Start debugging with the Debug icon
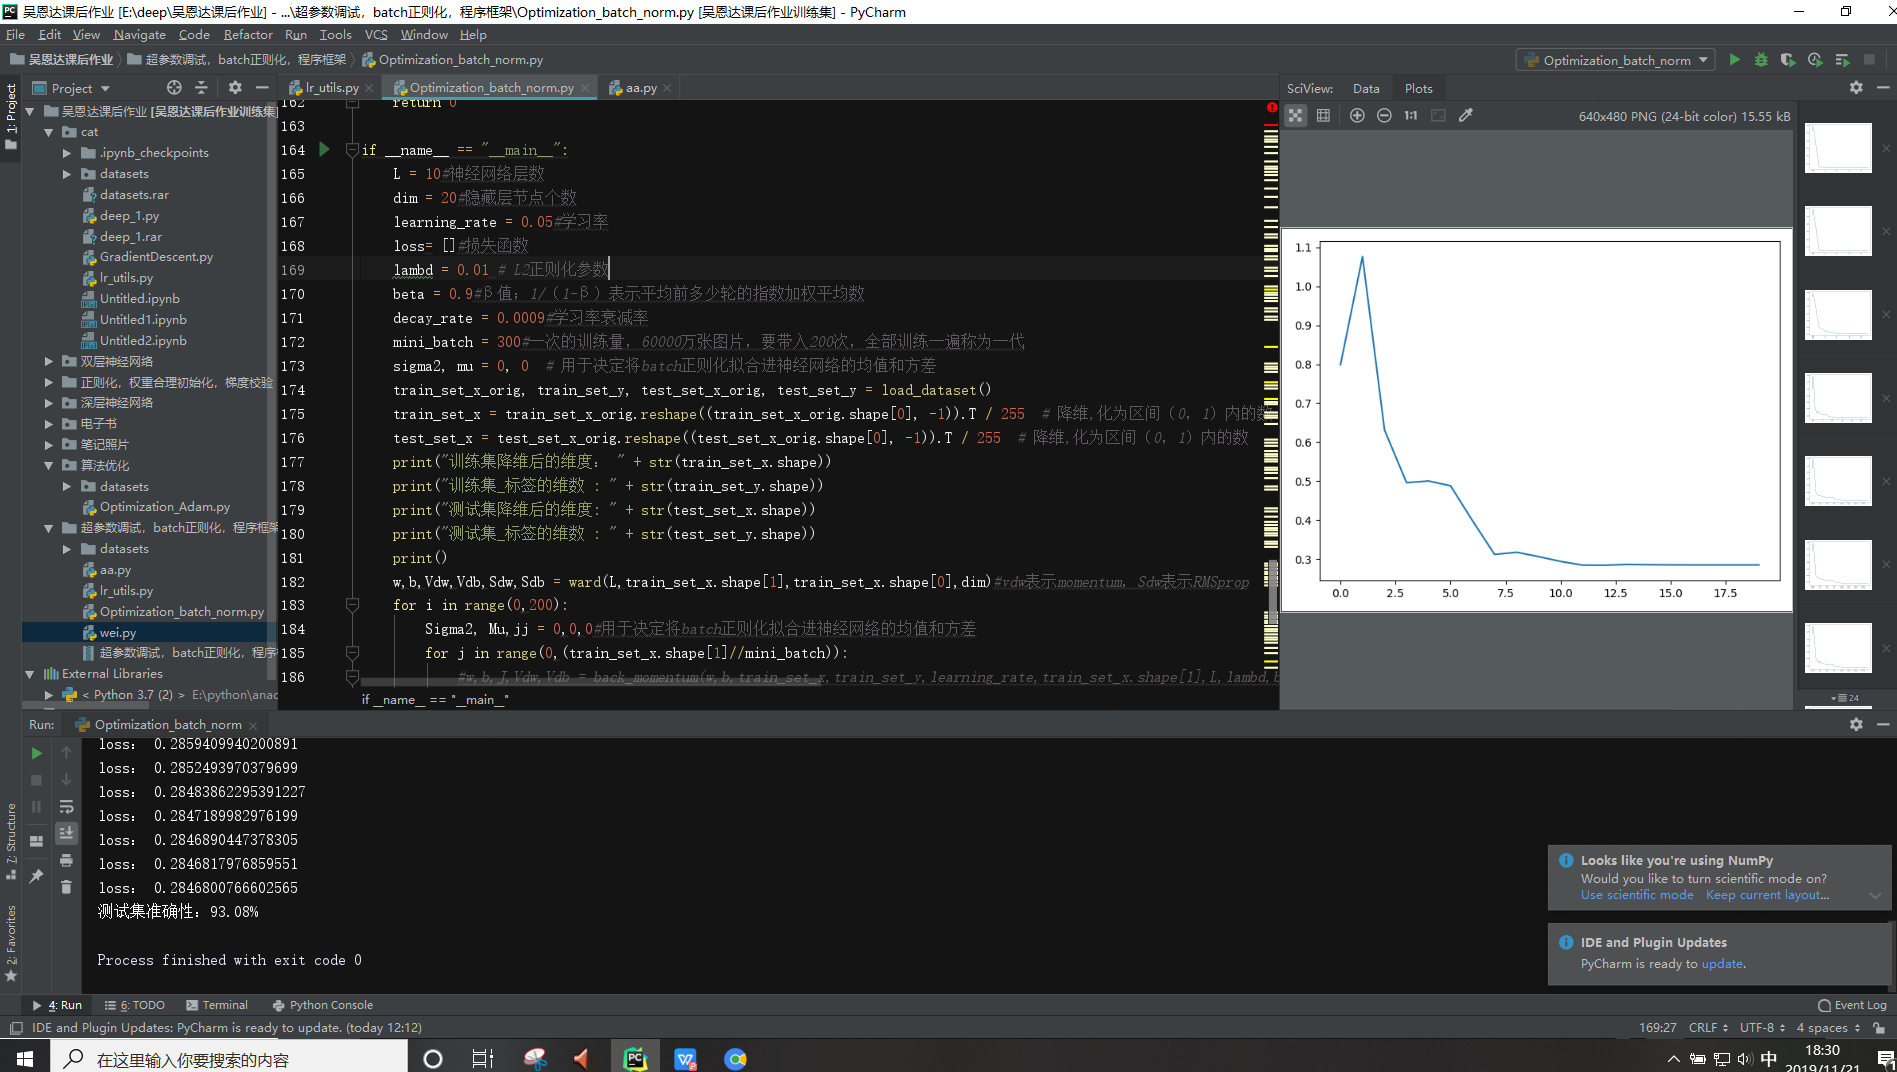1897x1072 pixels. [1761, 60]
